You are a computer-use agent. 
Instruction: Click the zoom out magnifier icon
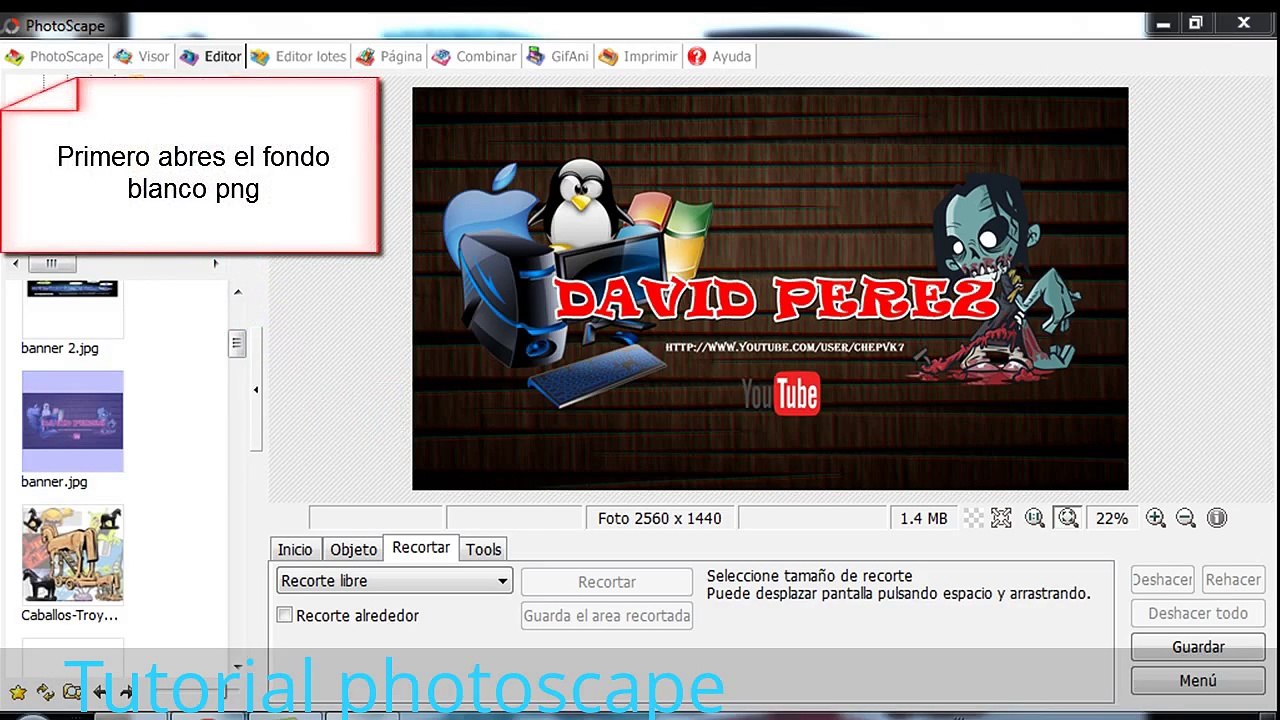pyautogui.click(x=1186, y=518)
